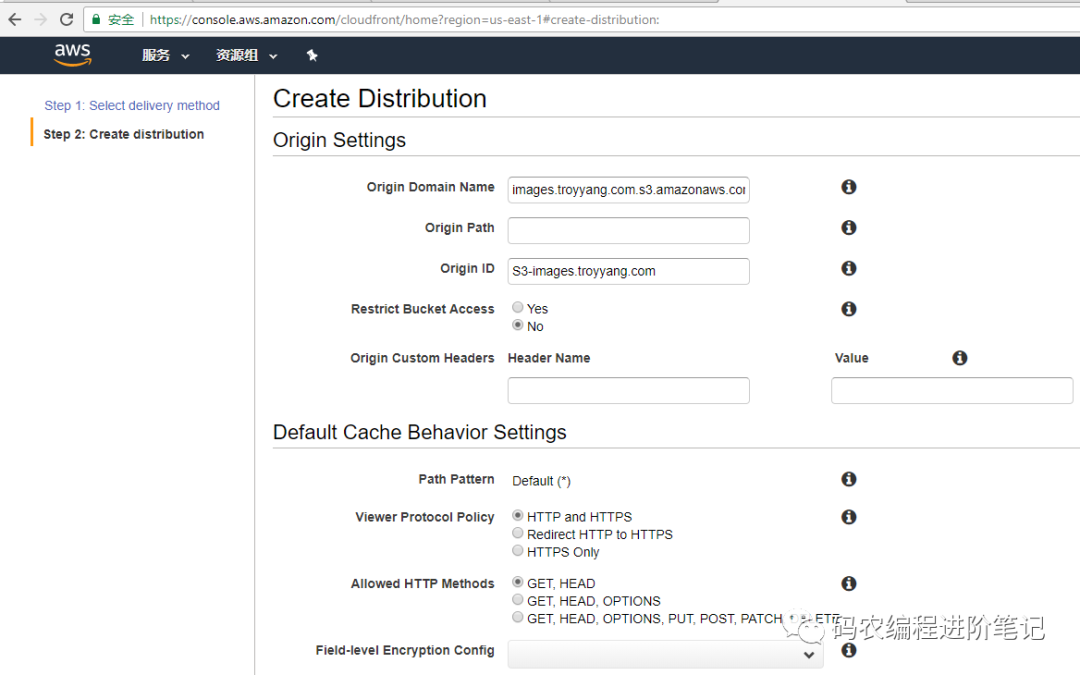Open Field-level Encryption Config dropdown

pos(665,655)
